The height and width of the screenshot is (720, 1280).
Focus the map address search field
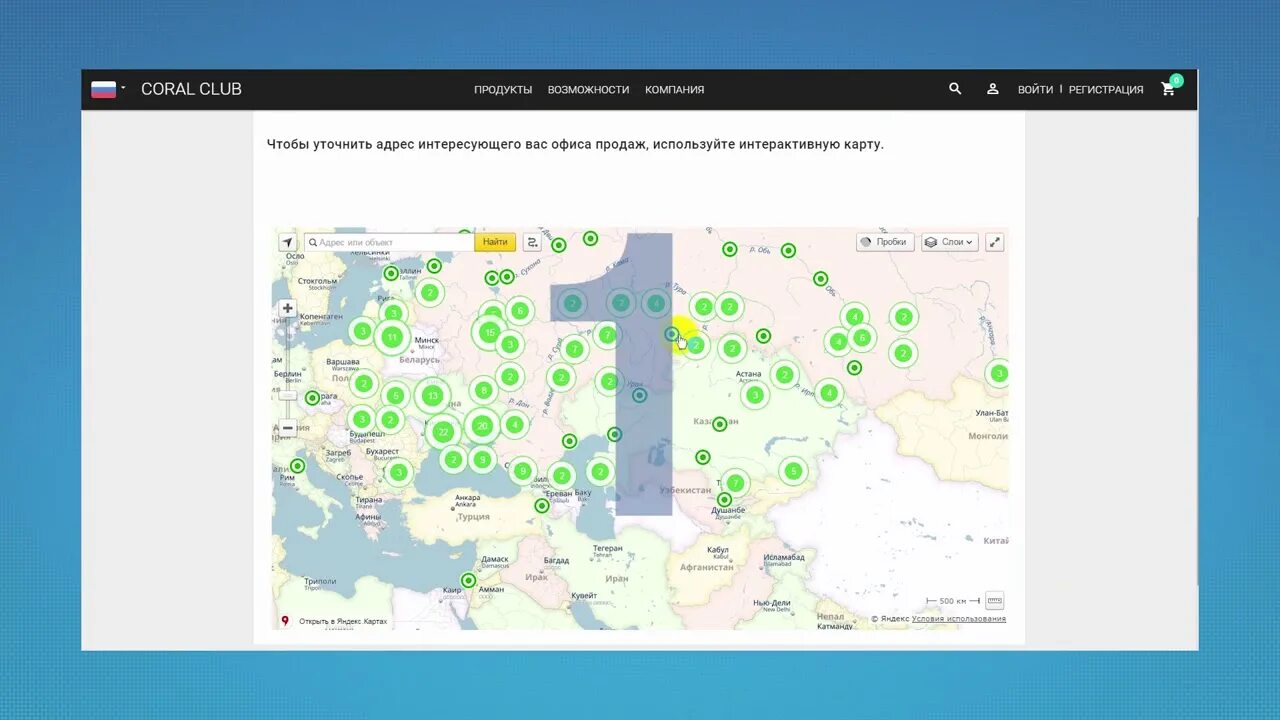point(389,242)
